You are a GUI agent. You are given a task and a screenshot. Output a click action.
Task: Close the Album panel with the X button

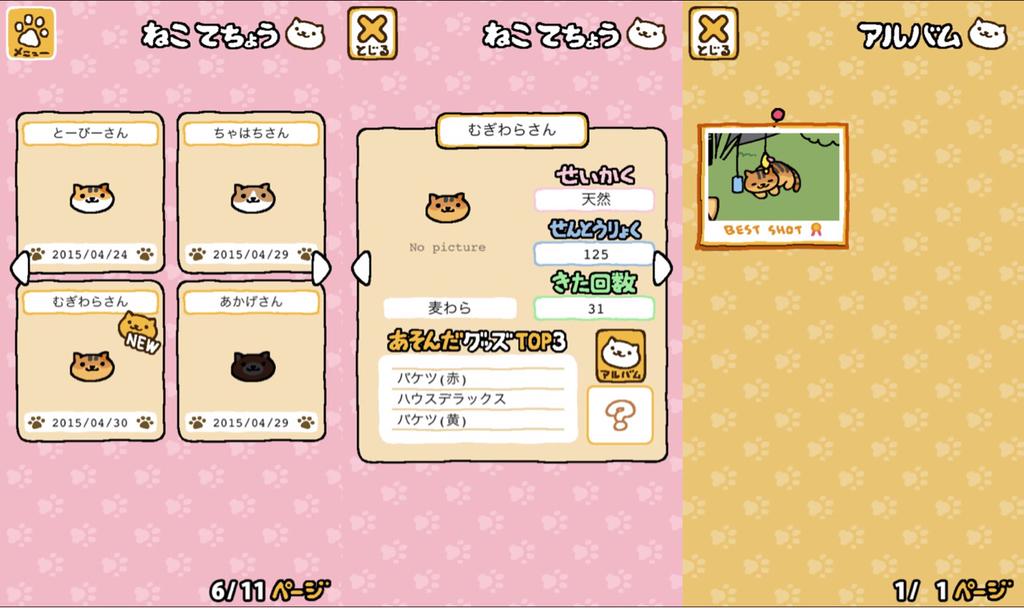713,33
